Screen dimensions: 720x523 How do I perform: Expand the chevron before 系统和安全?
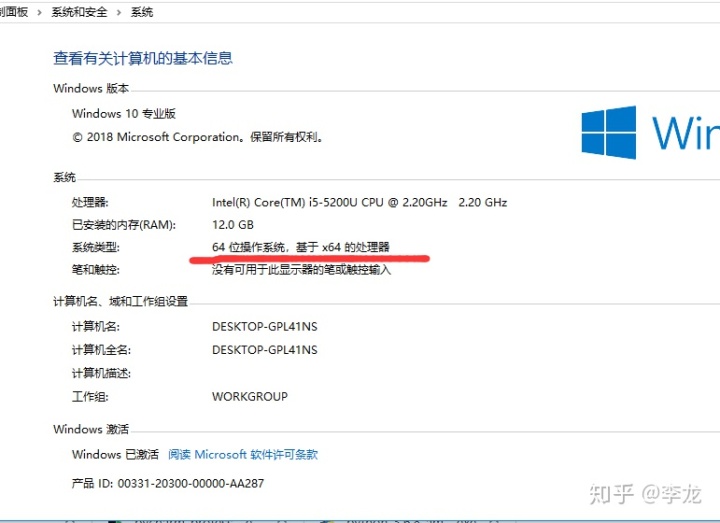tap(39, 12)
